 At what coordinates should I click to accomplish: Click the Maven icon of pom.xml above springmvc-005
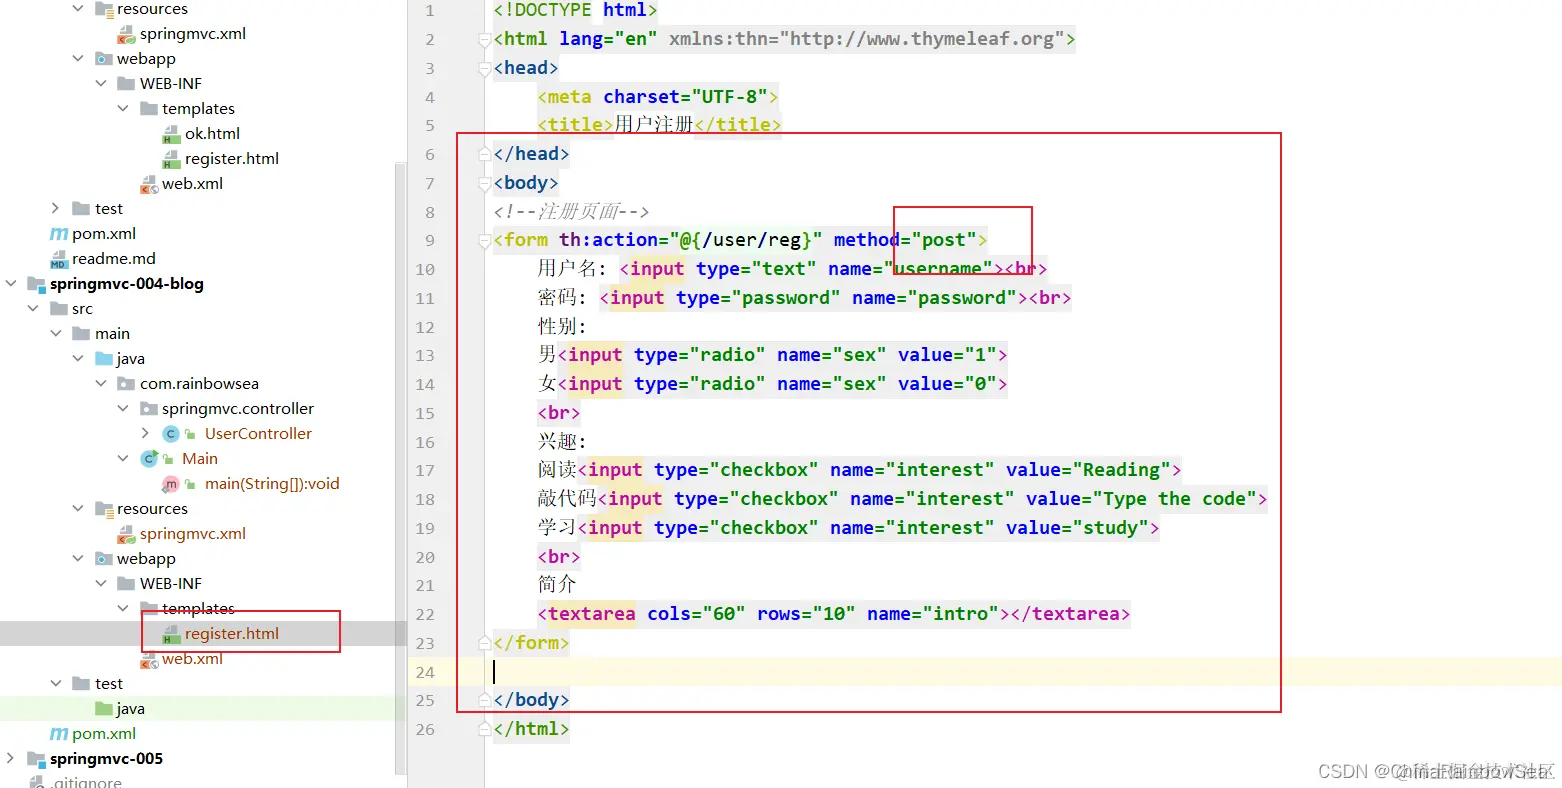click(x=59, y=734)
